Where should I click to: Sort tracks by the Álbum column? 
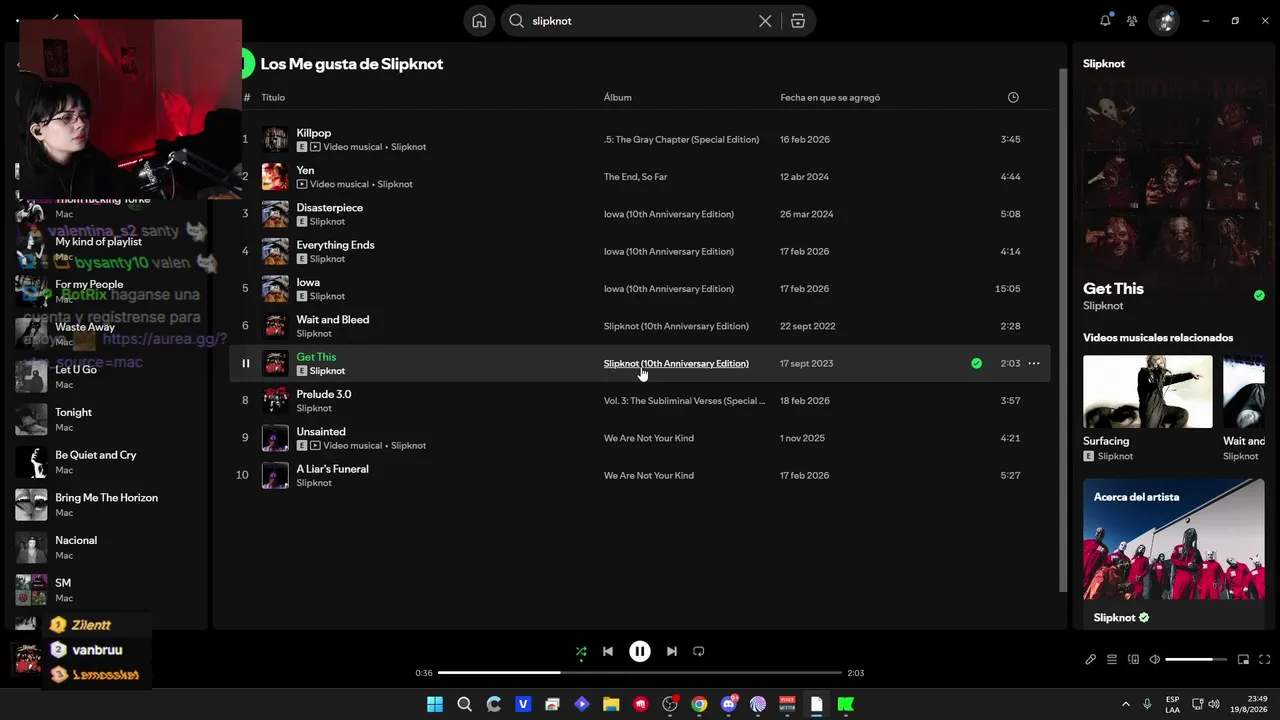click(x=618, y=97)
